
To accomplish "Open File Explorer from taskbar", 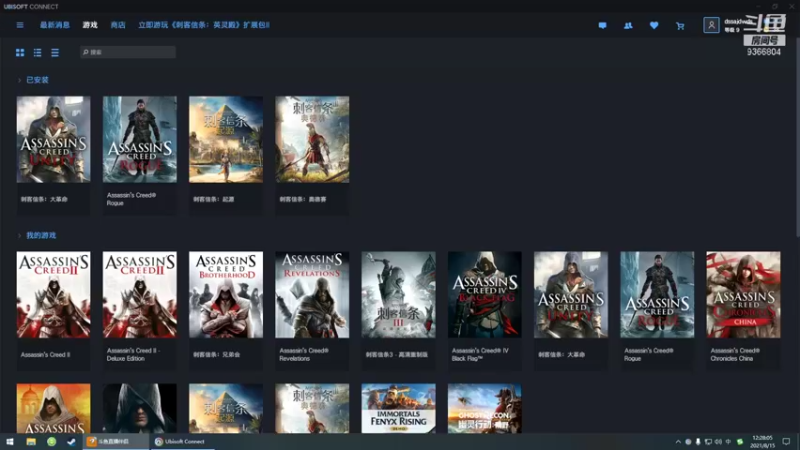I will (x=31, y=442).
